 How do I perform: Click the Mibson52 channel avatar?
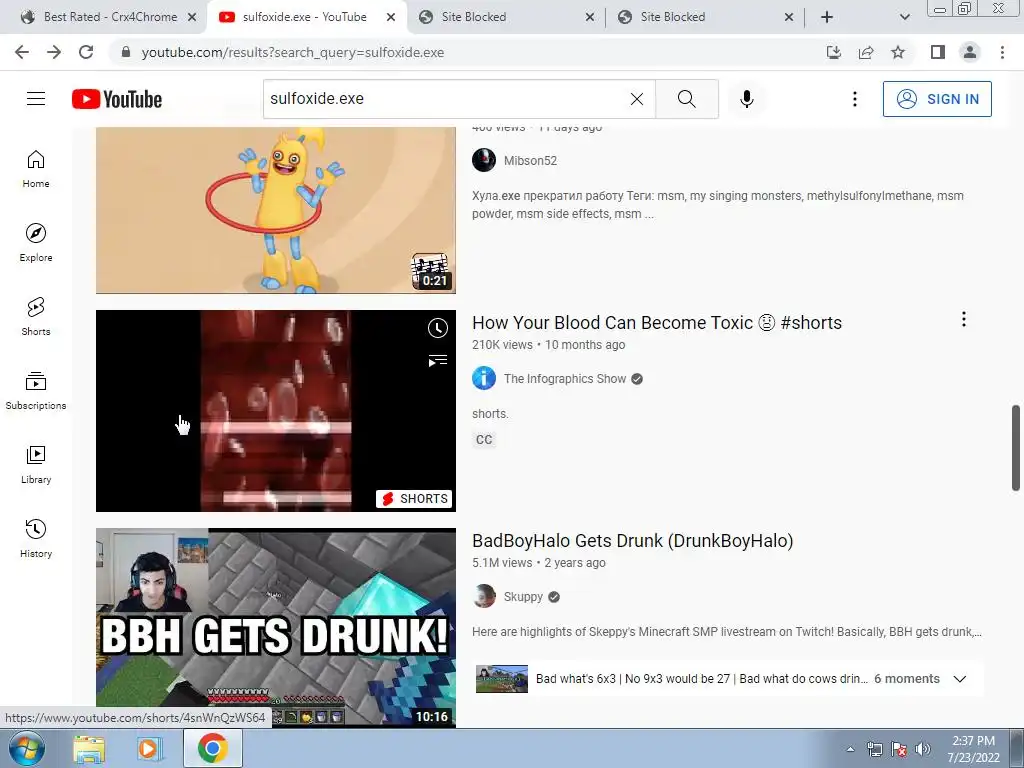pos(484,160)
